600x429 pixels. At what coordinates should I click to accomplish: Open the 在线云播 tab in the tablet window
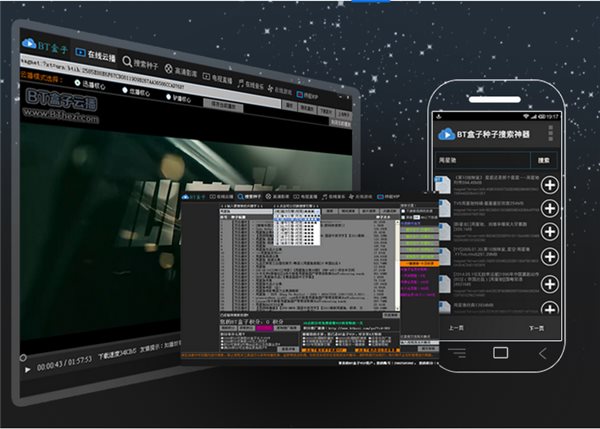click(x=96, y=55)
